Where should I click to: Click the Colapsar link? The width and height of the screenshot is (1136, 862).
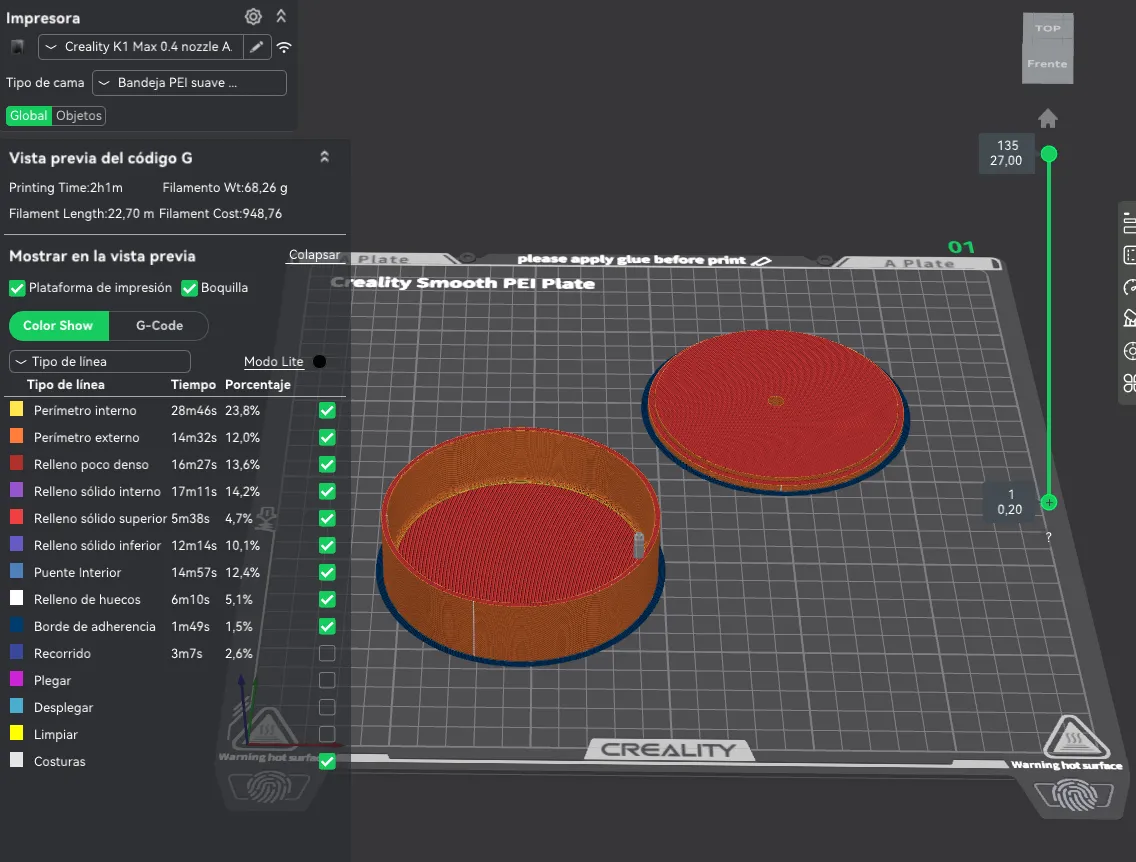click(x=314, y=254)
